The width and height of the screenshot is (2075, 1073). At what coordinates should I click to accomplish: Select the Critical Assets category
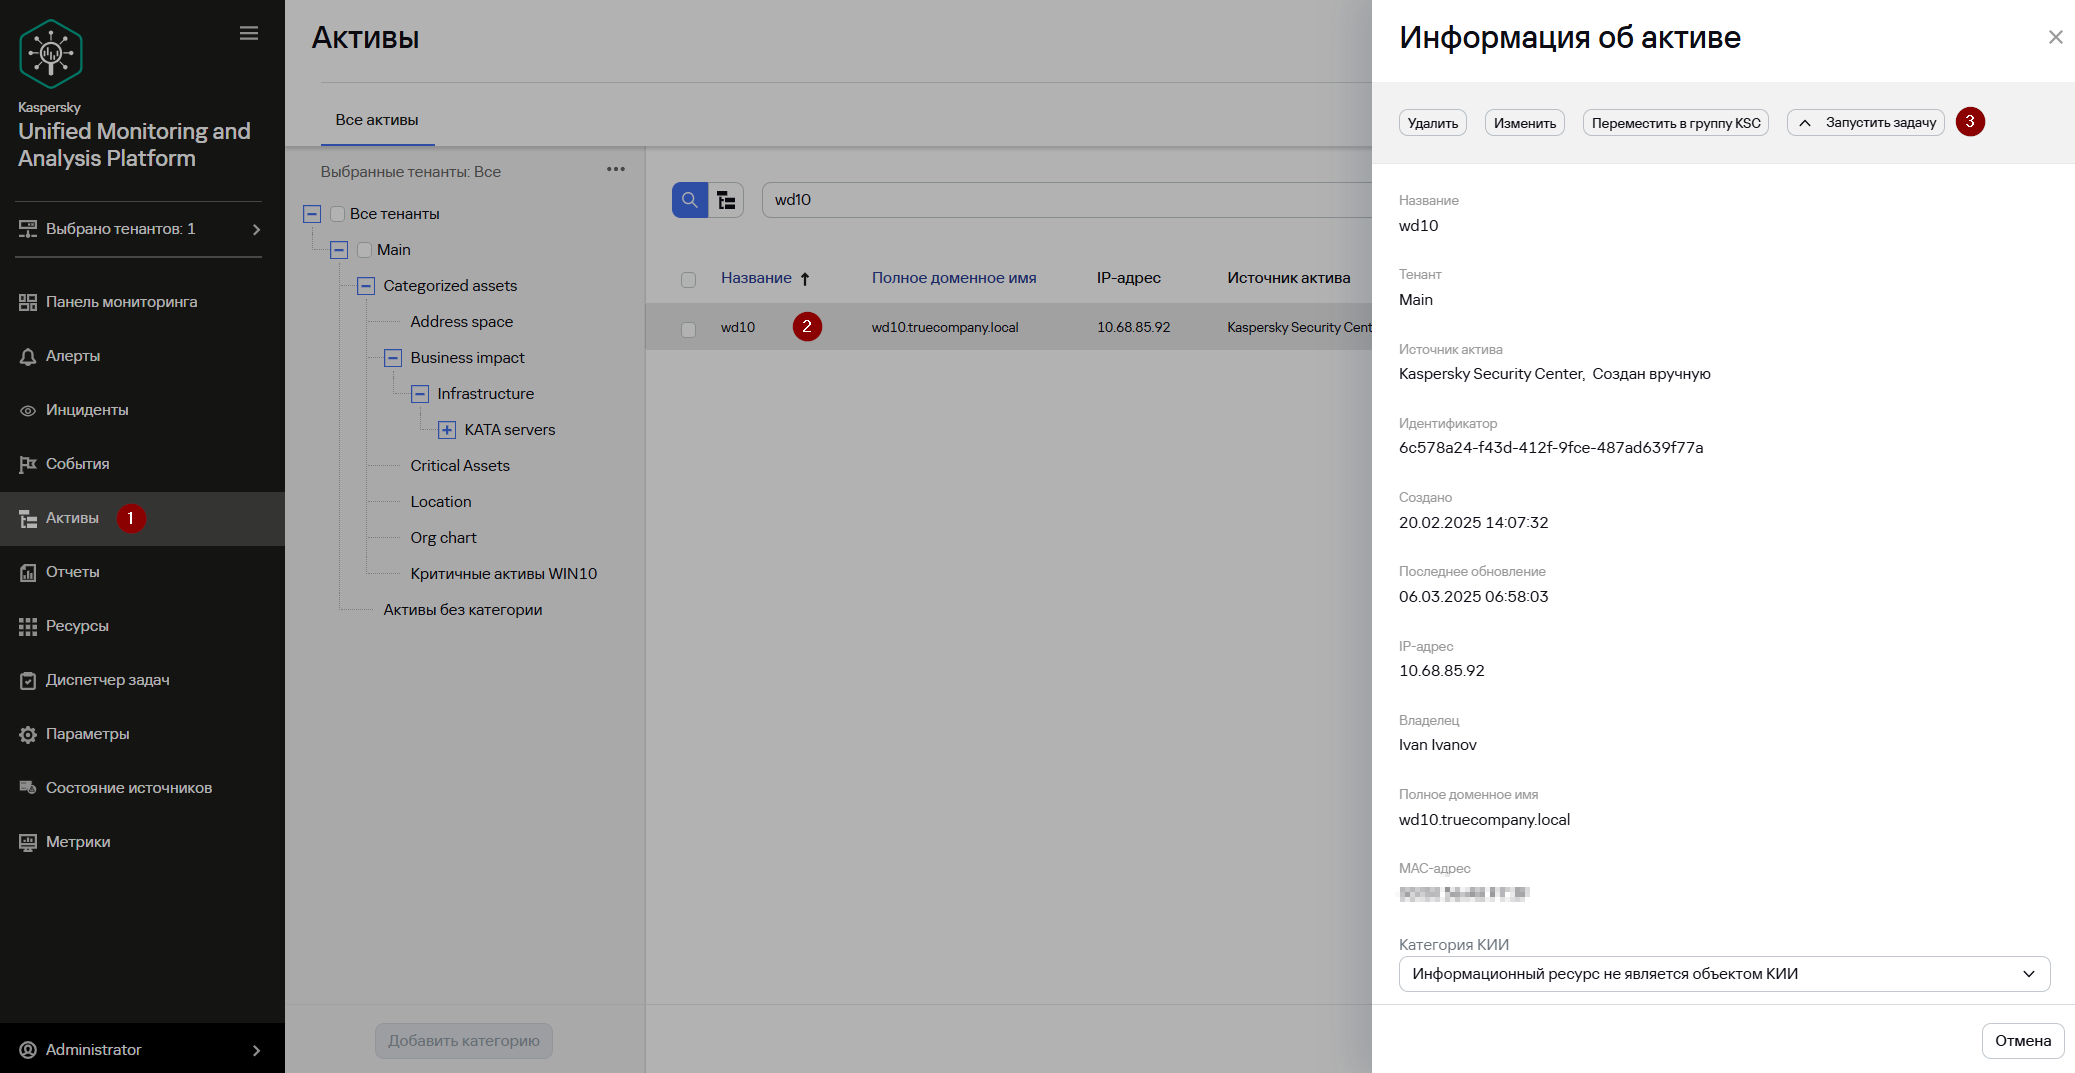460,466
